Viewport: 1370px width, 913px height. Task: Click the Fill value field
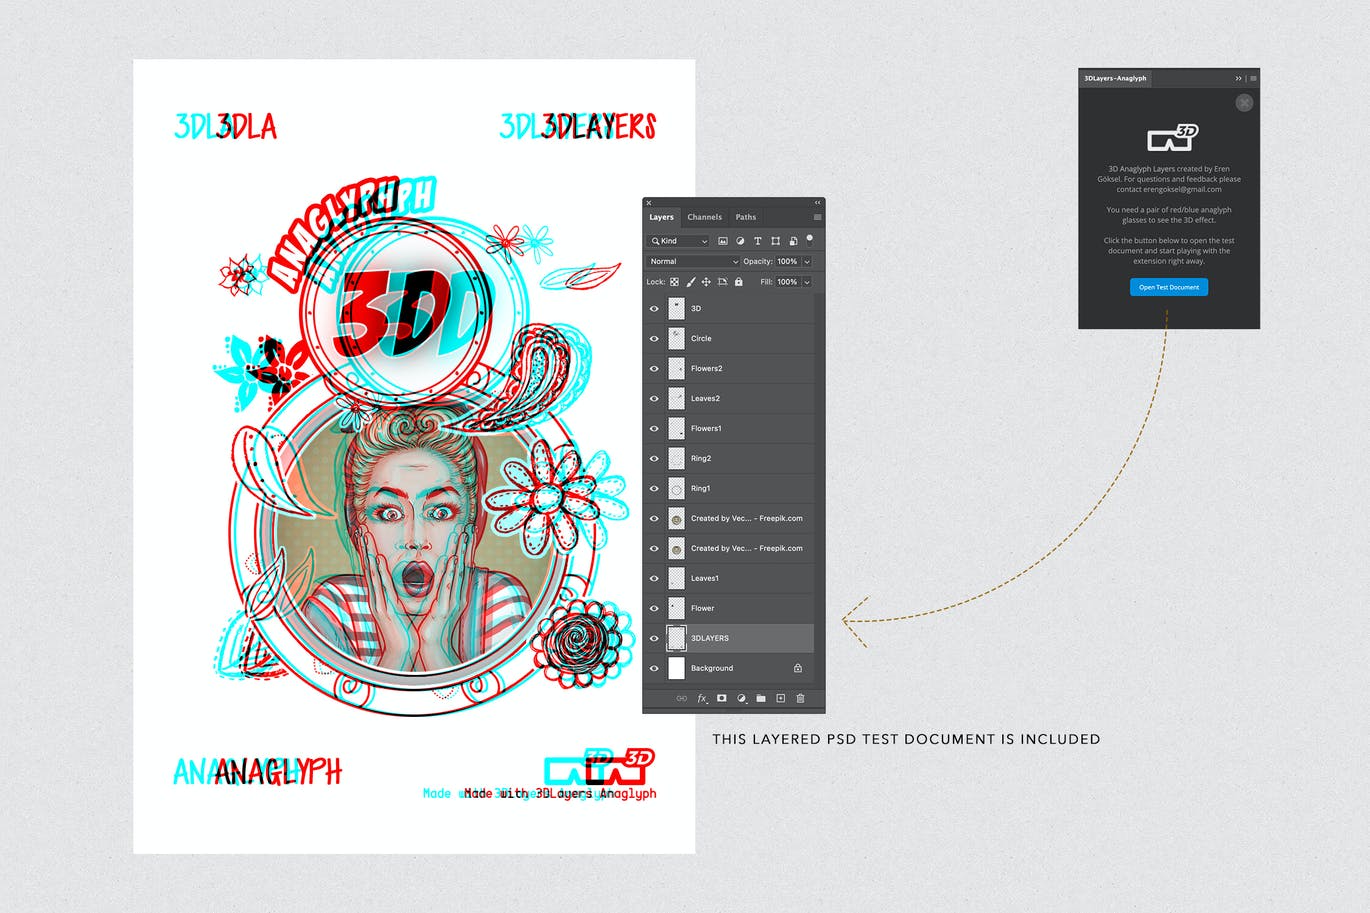pyautogui.click(x=789, y=282)
